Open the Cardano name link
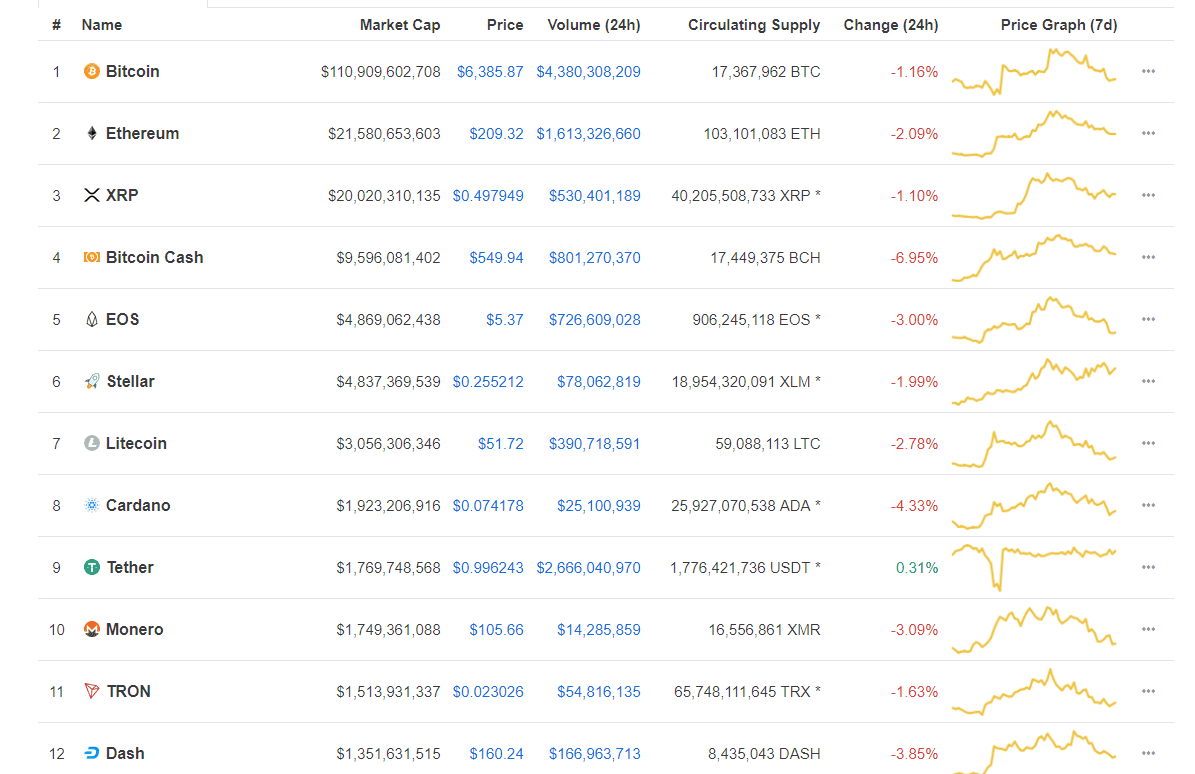Image resolution: width=1195 pixels, height=774 pixels. (x=138, y=505)
